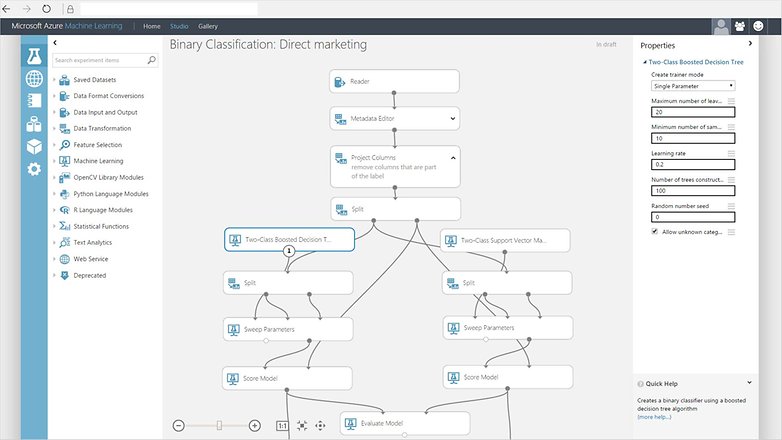The image size is (782, 440).
Task: Select the left Sweep Parameters module
Action: point(288,329)
